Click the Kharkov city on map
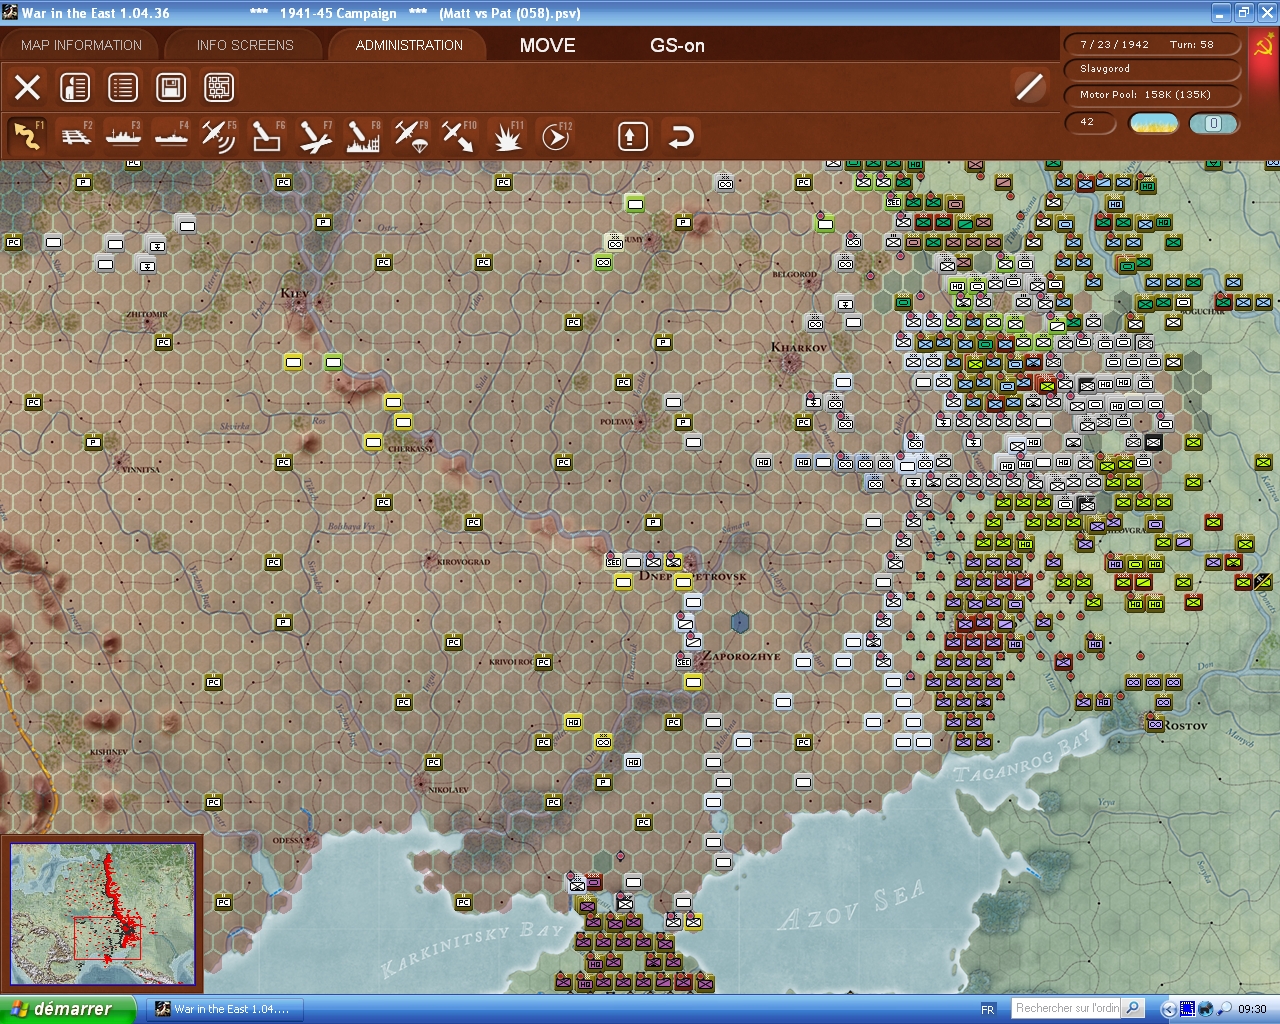Image resolution: width=1280 pixels, height=1024 pixels. pos(799,350)
